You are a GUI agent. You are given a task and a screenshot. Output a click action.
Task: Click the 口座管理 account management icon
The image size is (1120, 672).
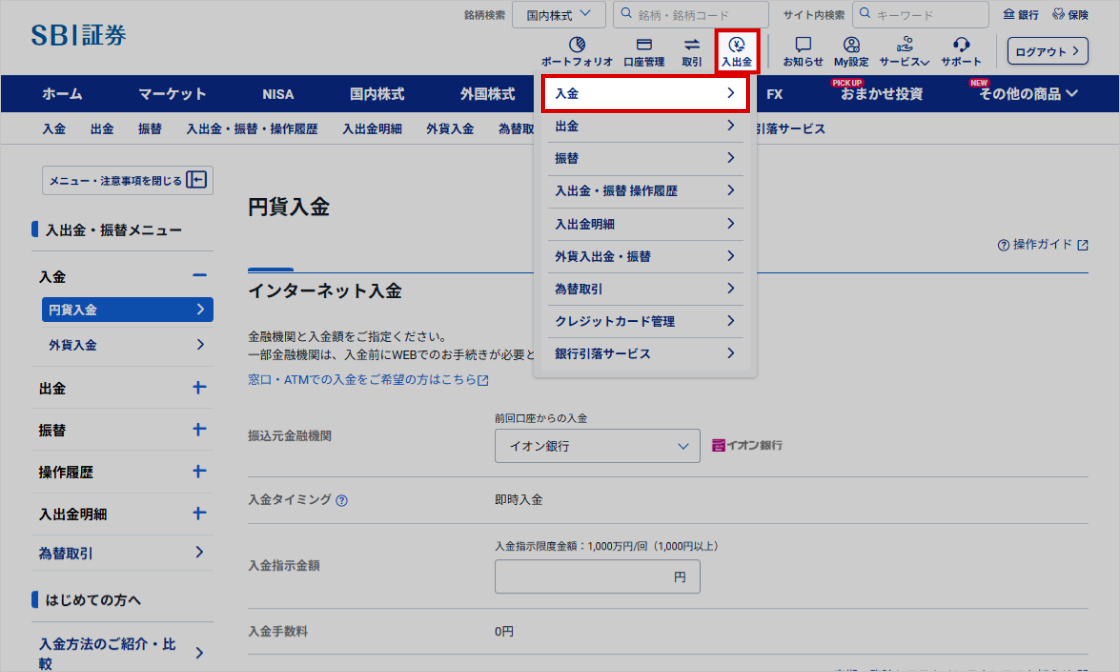pyautogui.click(x=644, y=45)
